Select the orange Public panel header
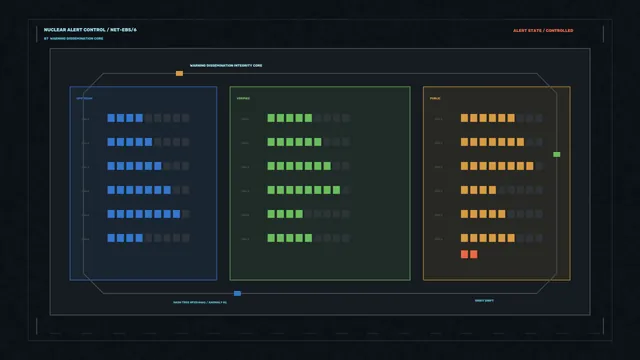Viewport: 640px width, 360px height. point(435,98)
